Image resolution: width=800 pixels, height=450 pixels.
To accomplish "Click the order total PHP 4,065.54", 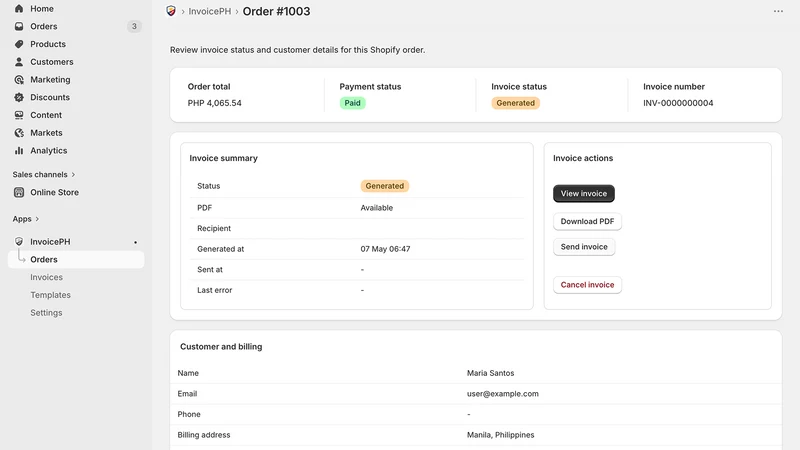I will pyautogui.click(x=214, y=103).
